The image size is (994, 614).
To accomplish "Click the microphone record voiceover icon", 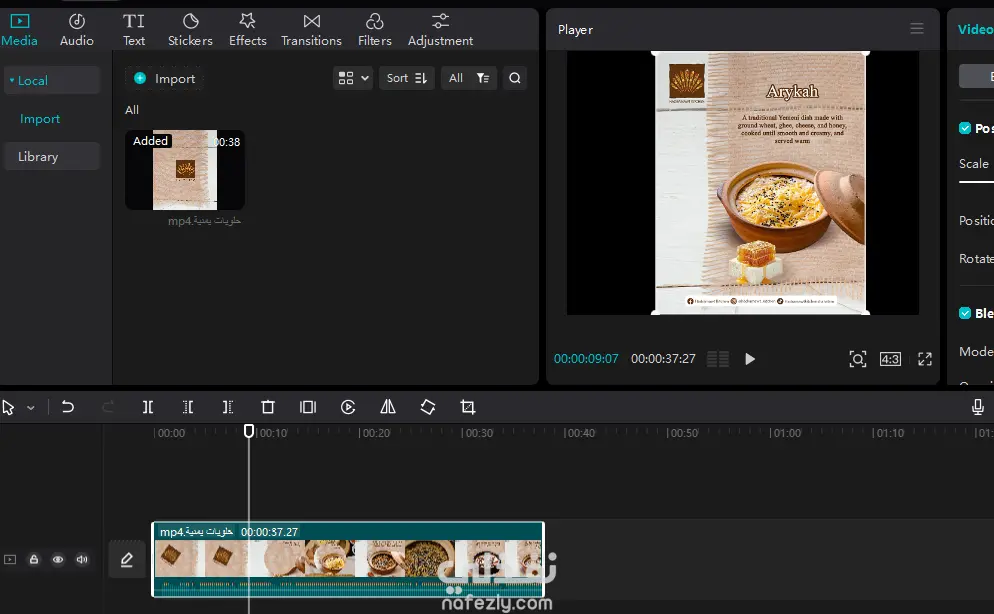I will click(x=978, y=407).
